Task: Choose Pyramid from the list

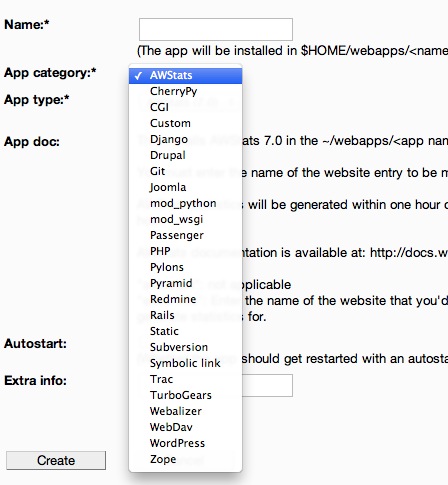Action: pyautogui.click(x=185, y=283)
